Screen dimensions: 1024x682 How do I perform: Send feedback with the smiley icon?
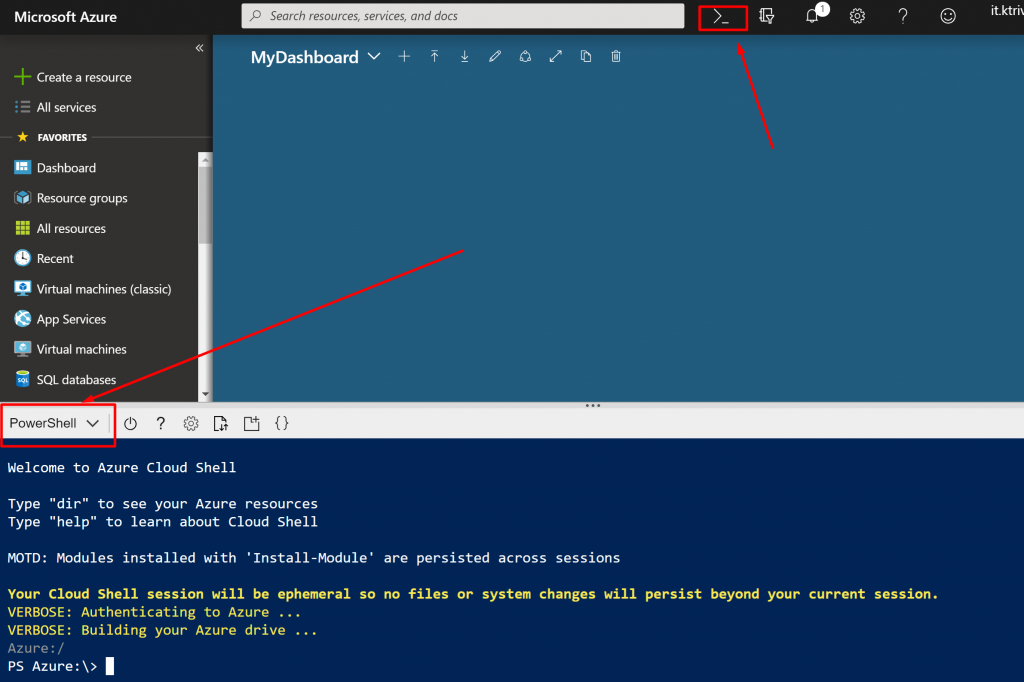point(948,16)
